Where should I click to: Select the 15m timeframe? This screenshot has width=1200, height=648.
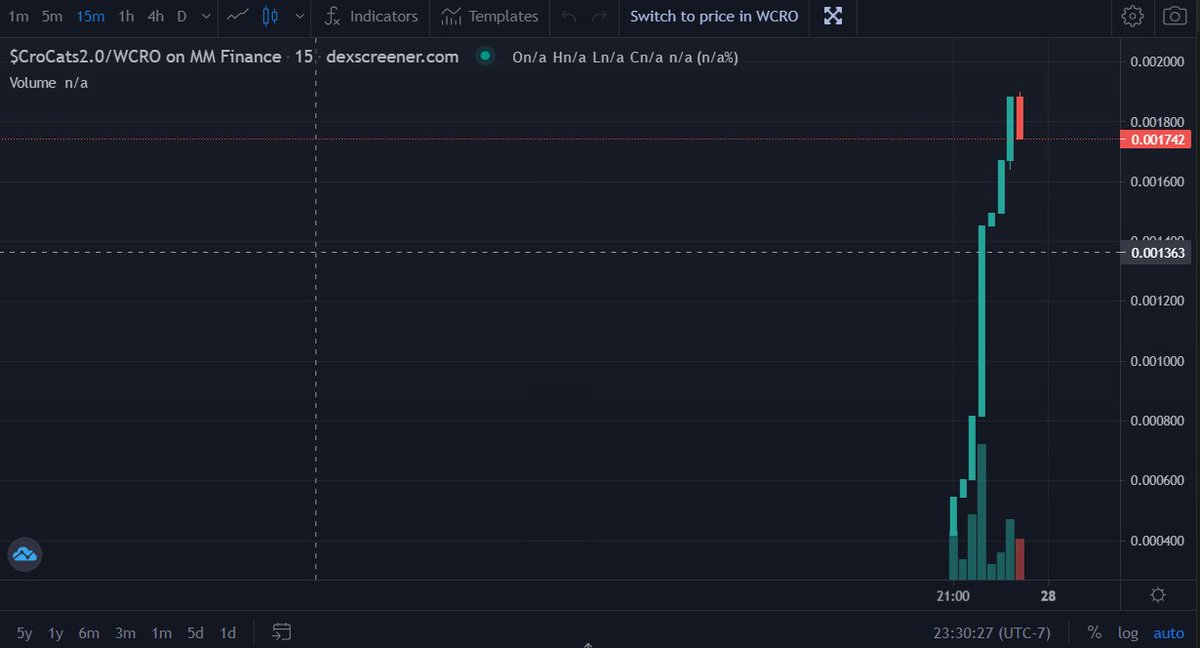(x=90, y=16)
